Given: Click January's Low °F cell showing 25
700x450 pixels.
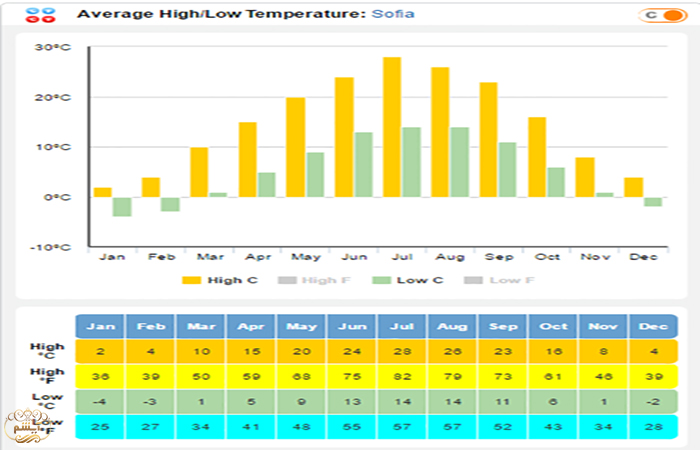Looking at the screenshot, I should [100, 427].
